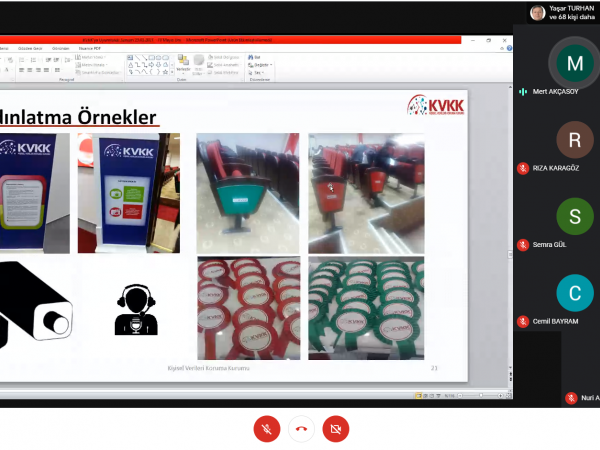Turn the camera back on
Viewport: 600px width, 450px height.
point(336,429)
